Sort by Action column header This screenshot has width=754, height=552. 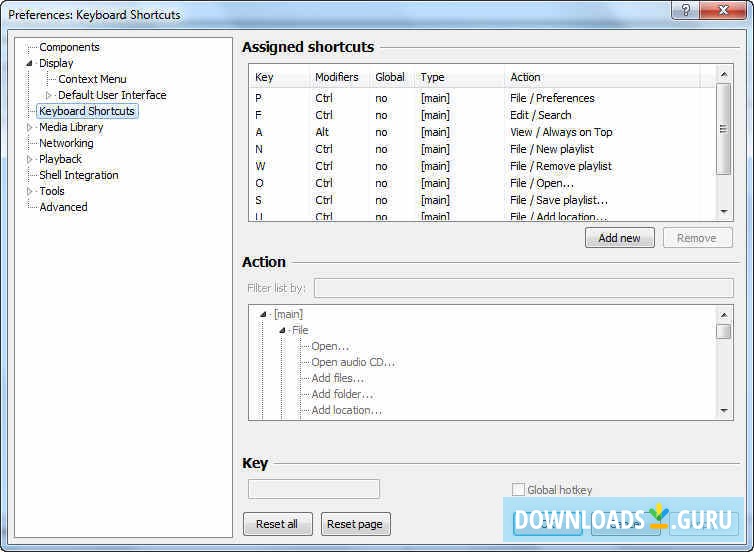(603, 77)
